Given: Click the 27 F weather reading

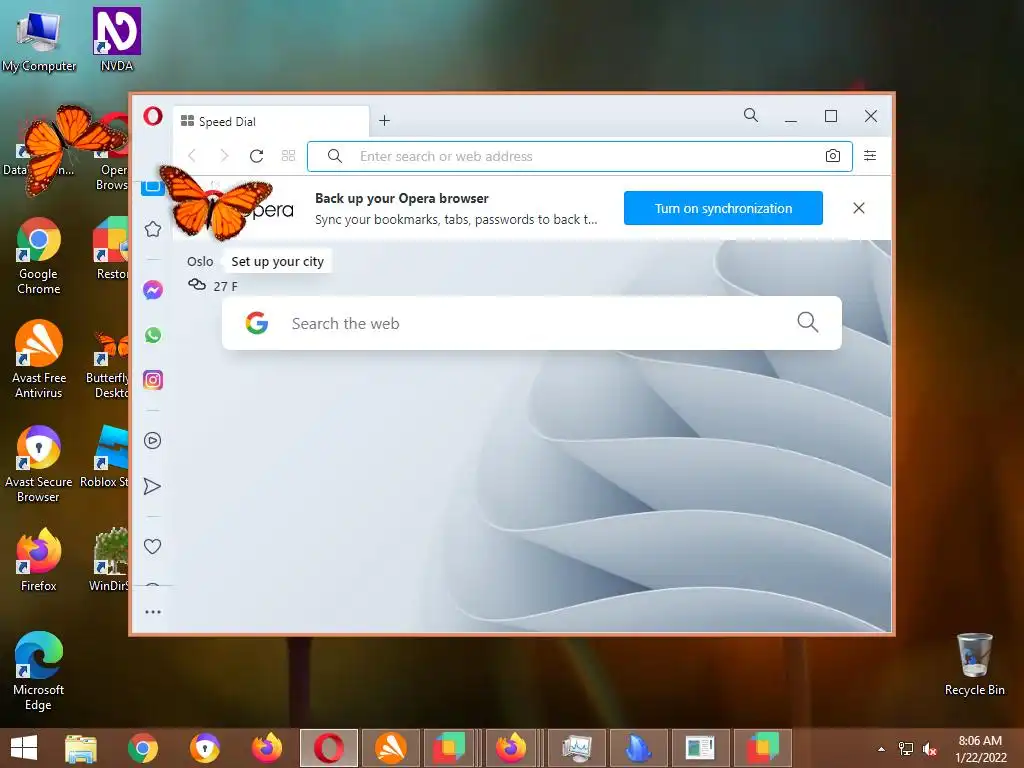Looking at the screenshot, I should [x=225, y=286].
